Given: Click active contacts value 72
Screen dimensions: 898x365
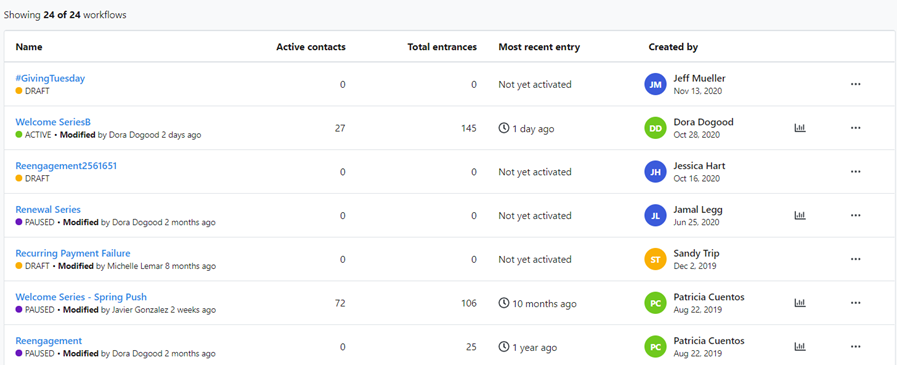Looking at the screenshot, I should click(x=340, y=303).
